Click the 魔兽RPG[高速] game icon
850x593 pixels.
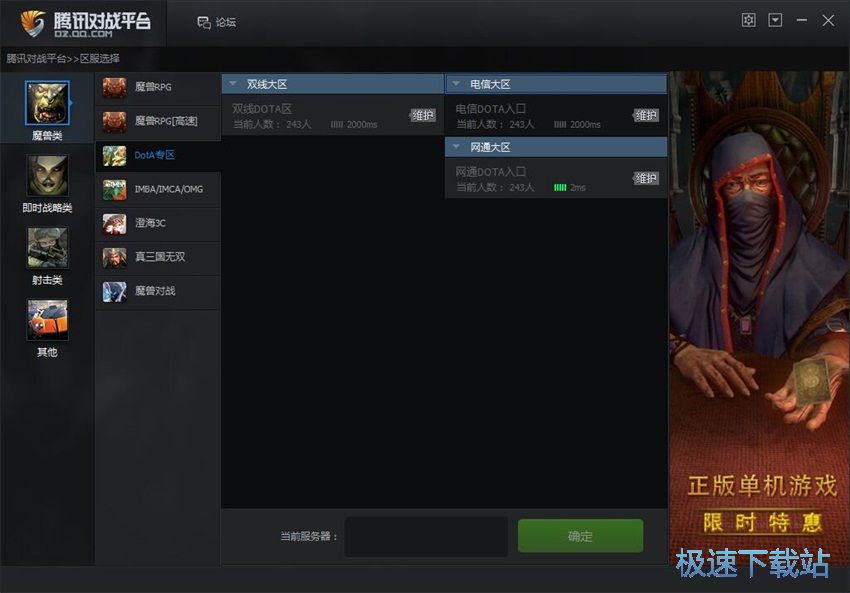(x=114, y=121)
